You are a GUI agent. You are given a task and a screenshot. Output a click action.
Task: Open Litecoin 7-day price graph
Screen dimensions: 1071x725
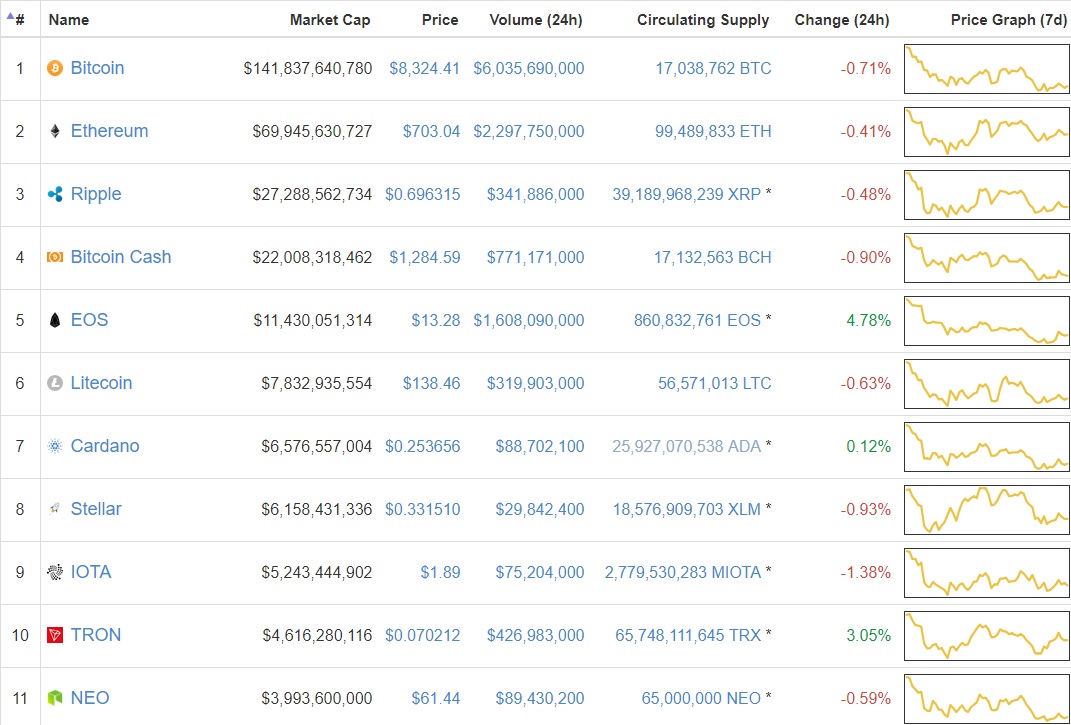(x=987, y=383)
